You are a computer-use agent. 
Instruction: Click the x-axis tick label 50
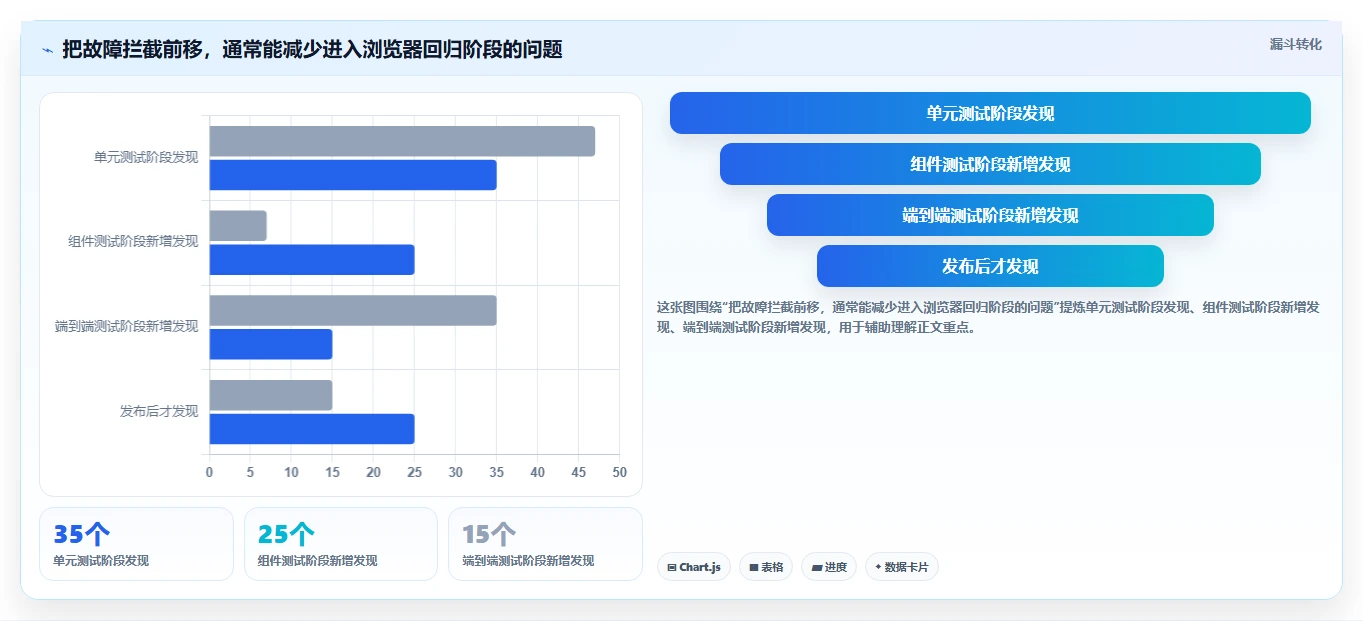coord(620,472)
